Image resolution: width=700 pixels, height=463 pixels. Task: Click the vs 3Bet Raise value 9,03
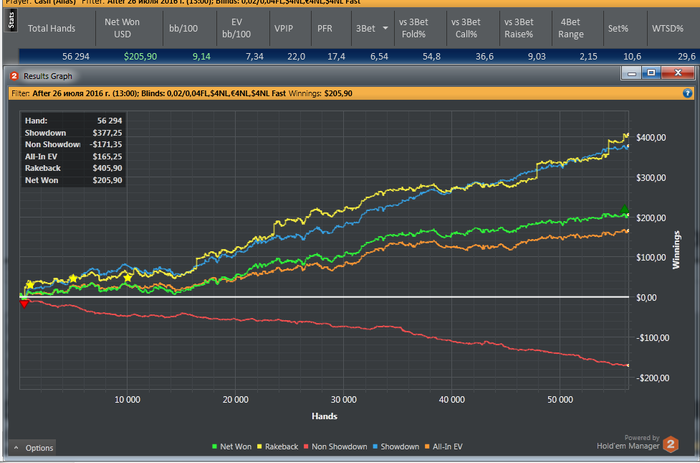pos(537,57)
